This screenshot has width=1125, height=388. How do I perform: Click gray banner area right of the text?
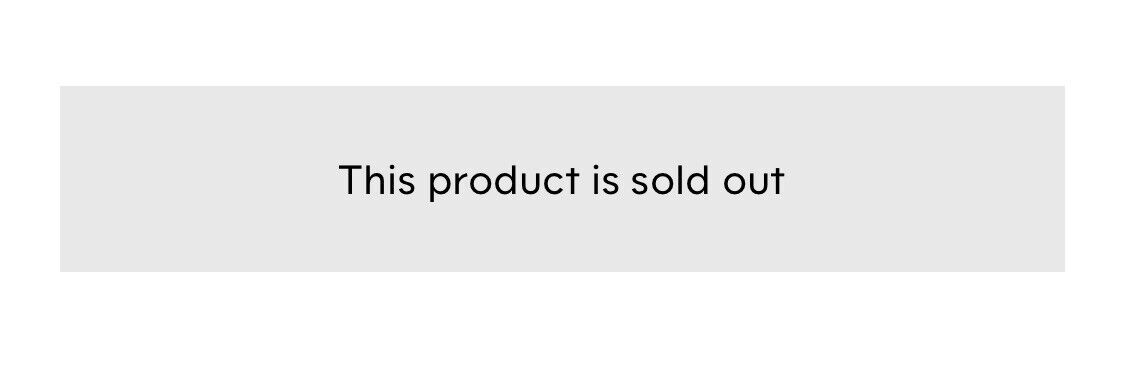pyautogui.click(x=925, y=179)
